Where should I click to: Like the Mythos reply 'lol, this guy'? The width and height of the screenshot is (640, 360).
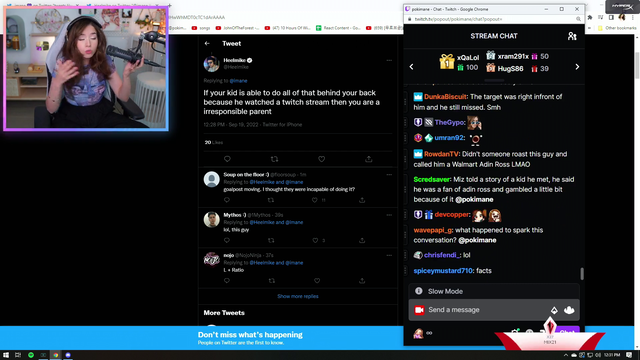[x=315, y=240]
